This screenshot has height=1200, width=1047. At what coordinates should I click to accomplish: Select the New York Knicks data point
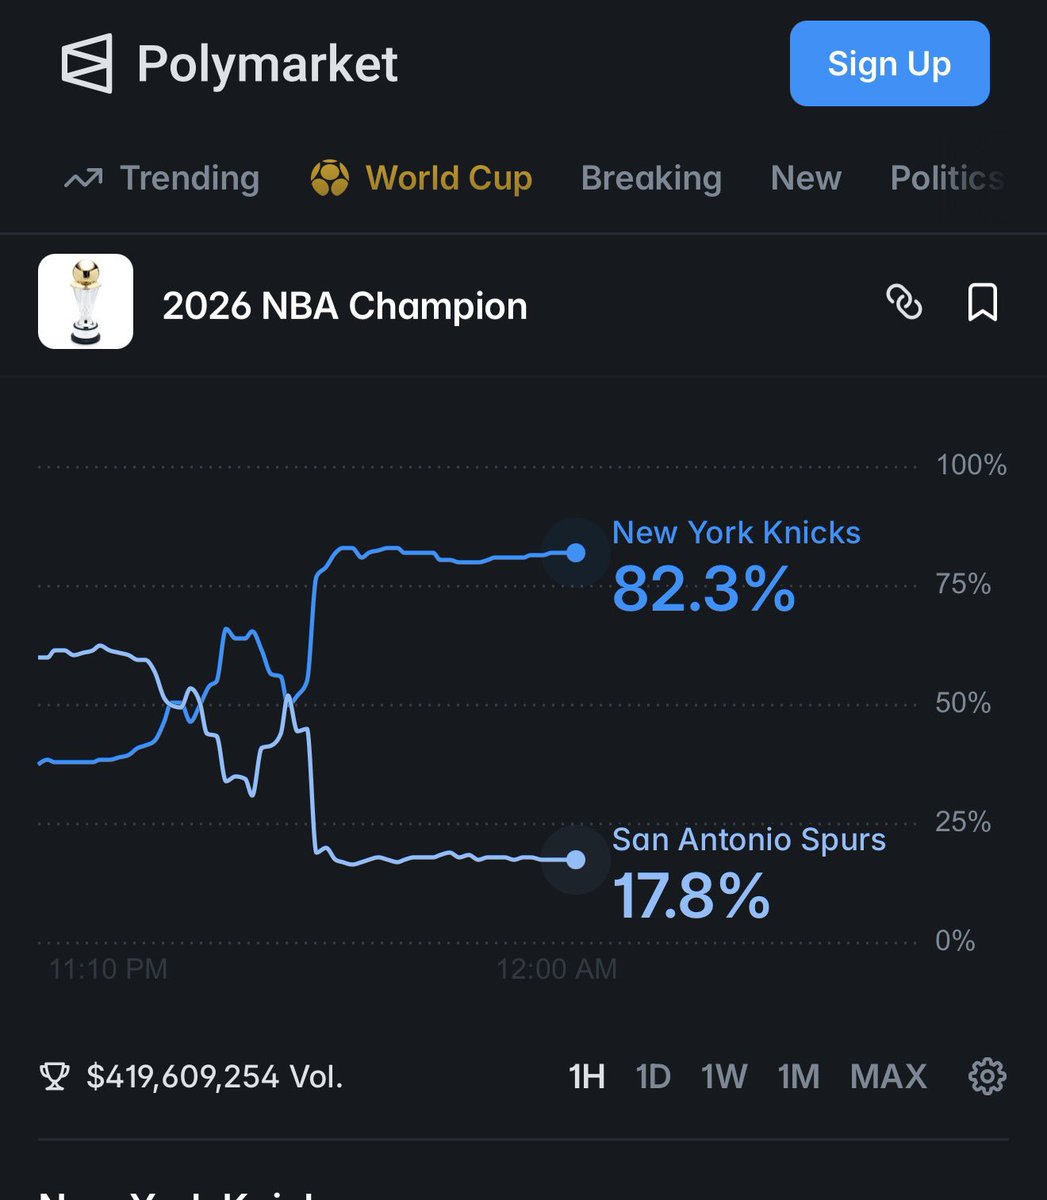coord(576,552)
